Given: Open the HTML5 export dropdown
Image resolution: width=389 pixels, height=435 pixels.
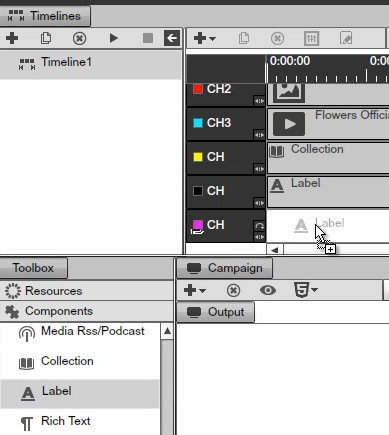Looking at the screenshot, I should click(x=305, y=290).
